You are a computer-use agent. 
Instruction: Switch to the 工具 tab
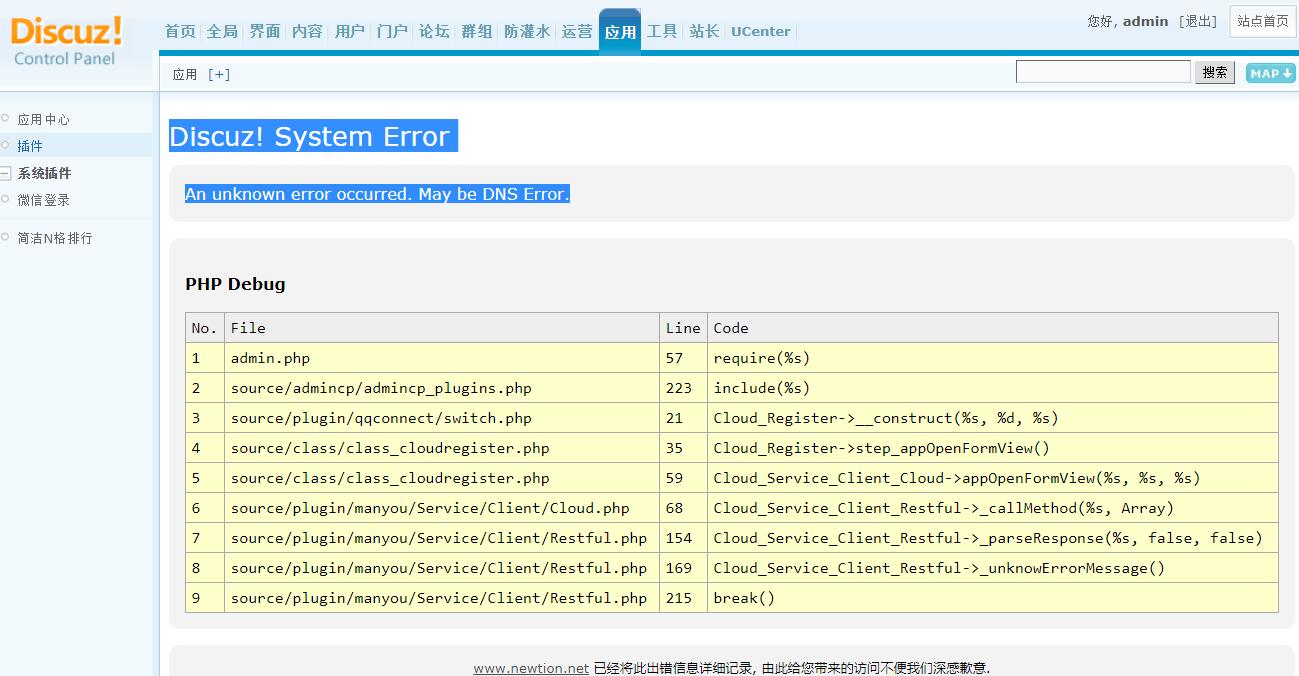pyautogui.click(x=662, y=31)
